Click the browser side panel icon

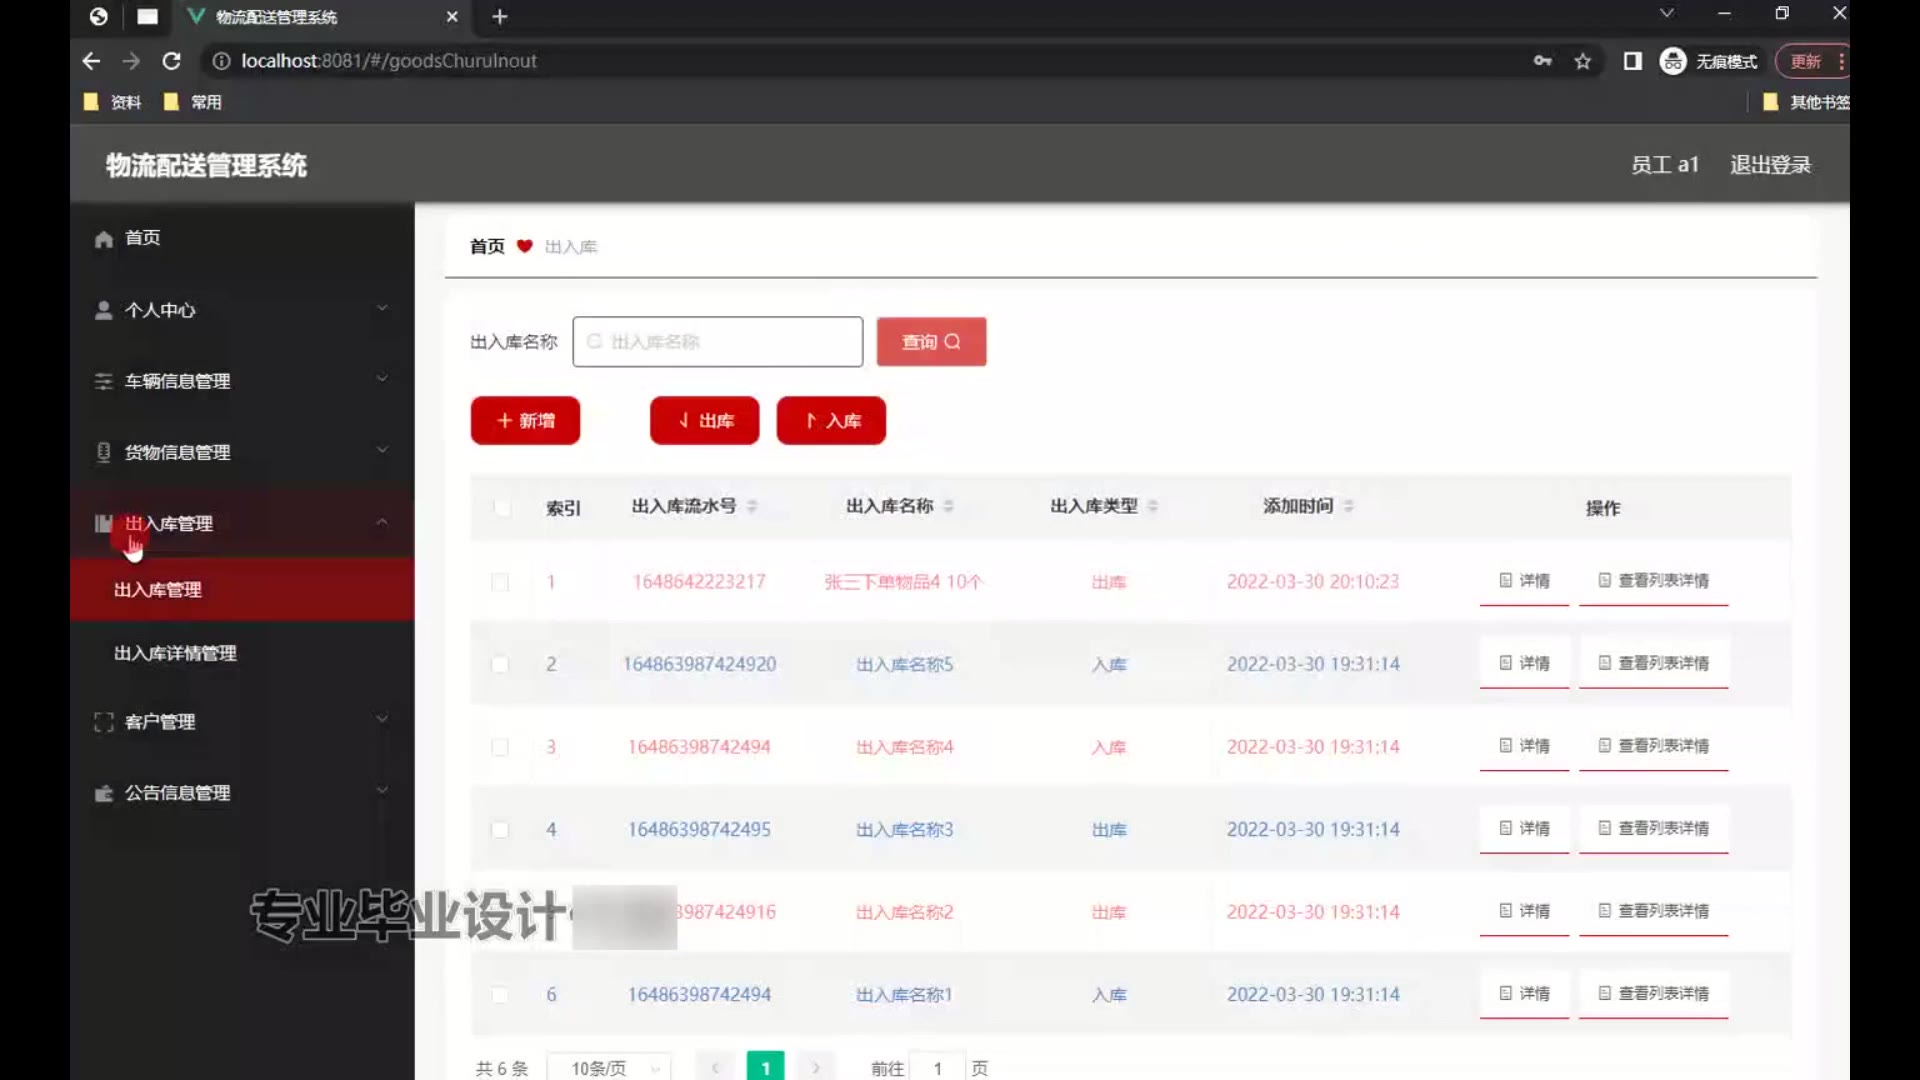pos(1632,61)
